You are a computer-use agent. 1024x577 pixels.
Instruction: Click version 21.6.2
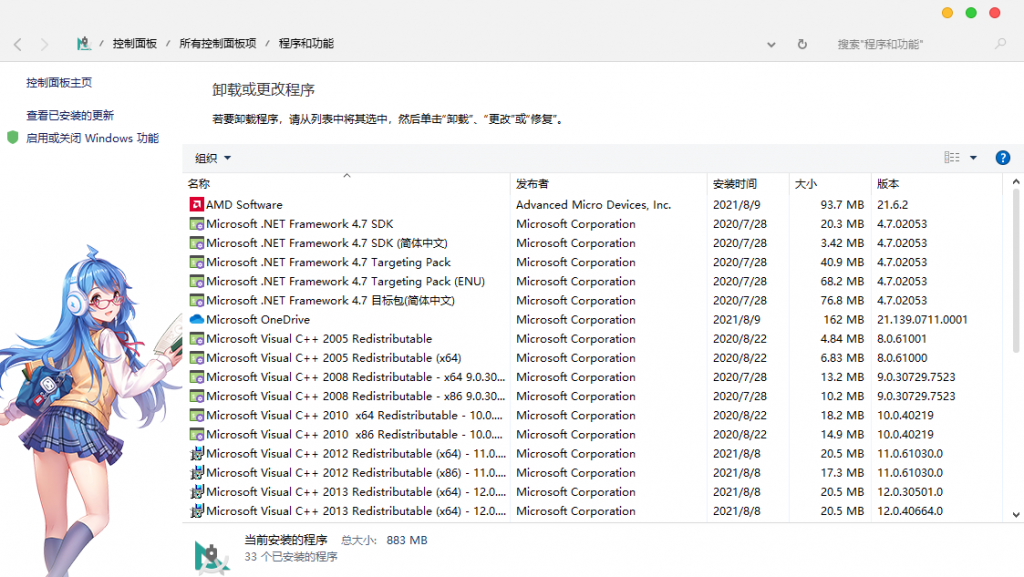pos(893,204)
